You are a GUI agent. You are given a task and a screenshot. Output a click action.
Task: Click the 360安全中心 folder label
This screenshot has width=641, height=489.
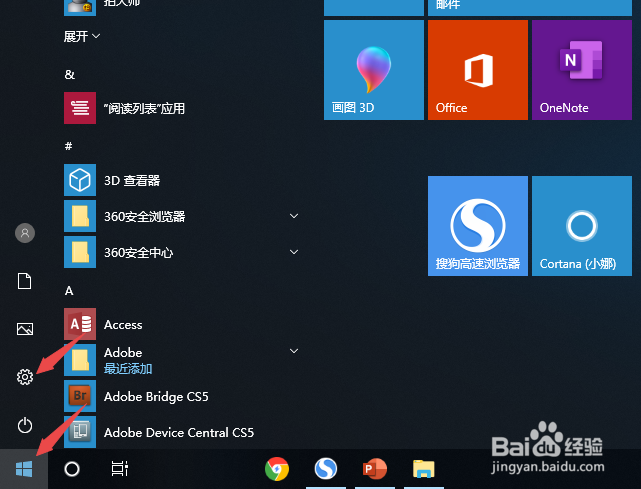coord(139,252)
